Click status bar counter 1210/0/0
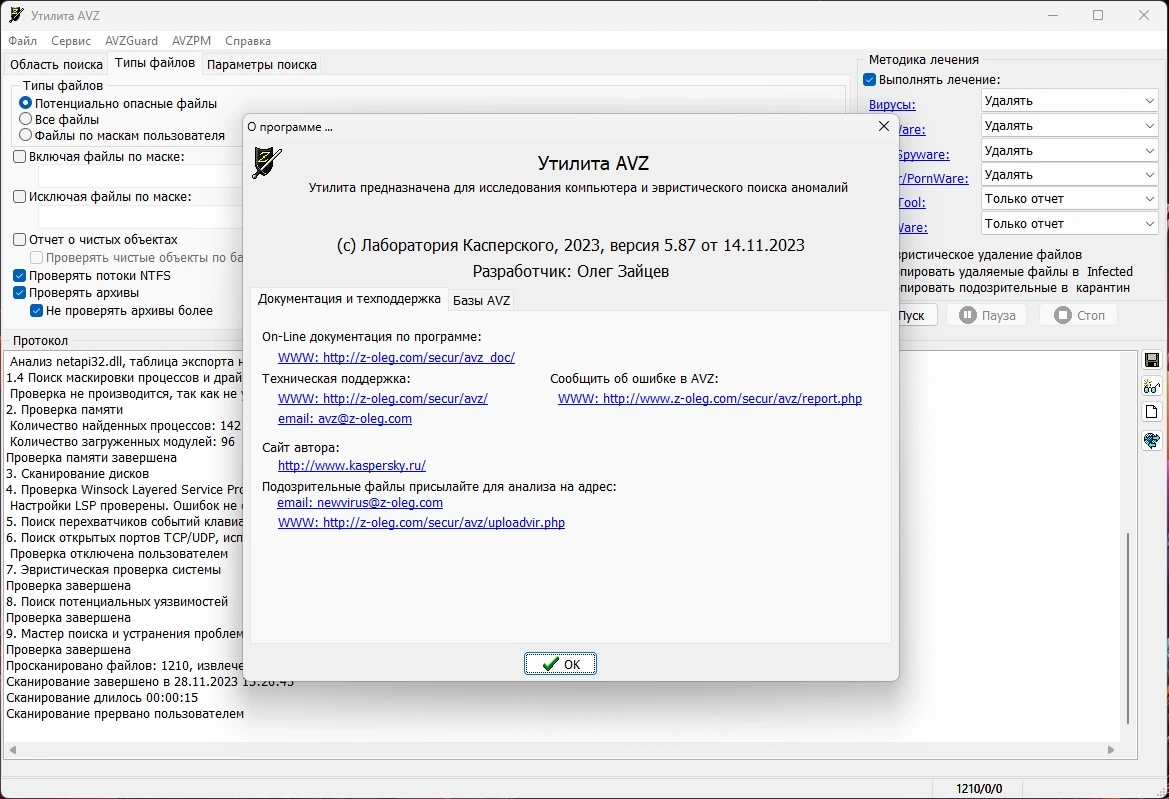Image resolution: width=1169 pixels, height=799 pixels. click(x=979, y=789)
